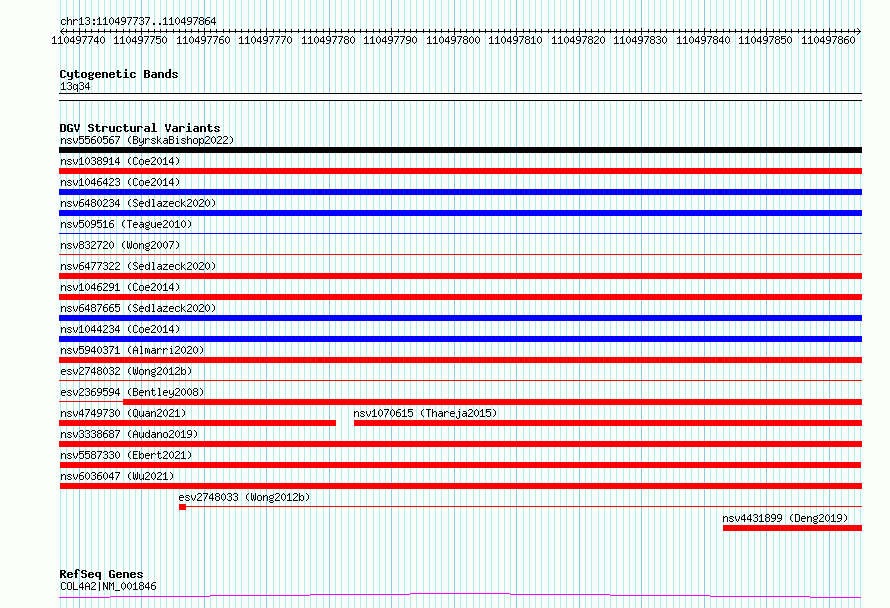Image resolution: width=890 pixels, height=608 pixels.
Task: Click the red nsv6036047 variant bar
Action: point(460,486)
